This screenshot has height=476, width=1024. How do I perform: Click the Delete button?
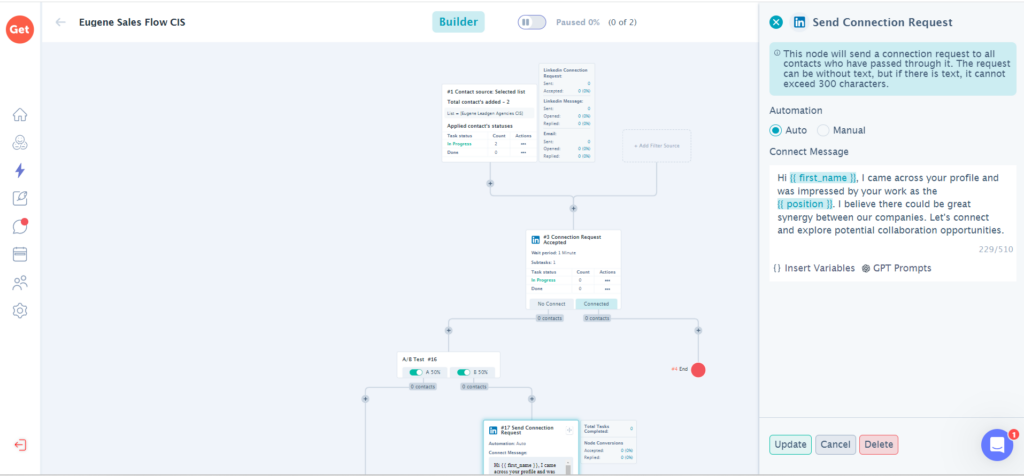tap(878, 445)
